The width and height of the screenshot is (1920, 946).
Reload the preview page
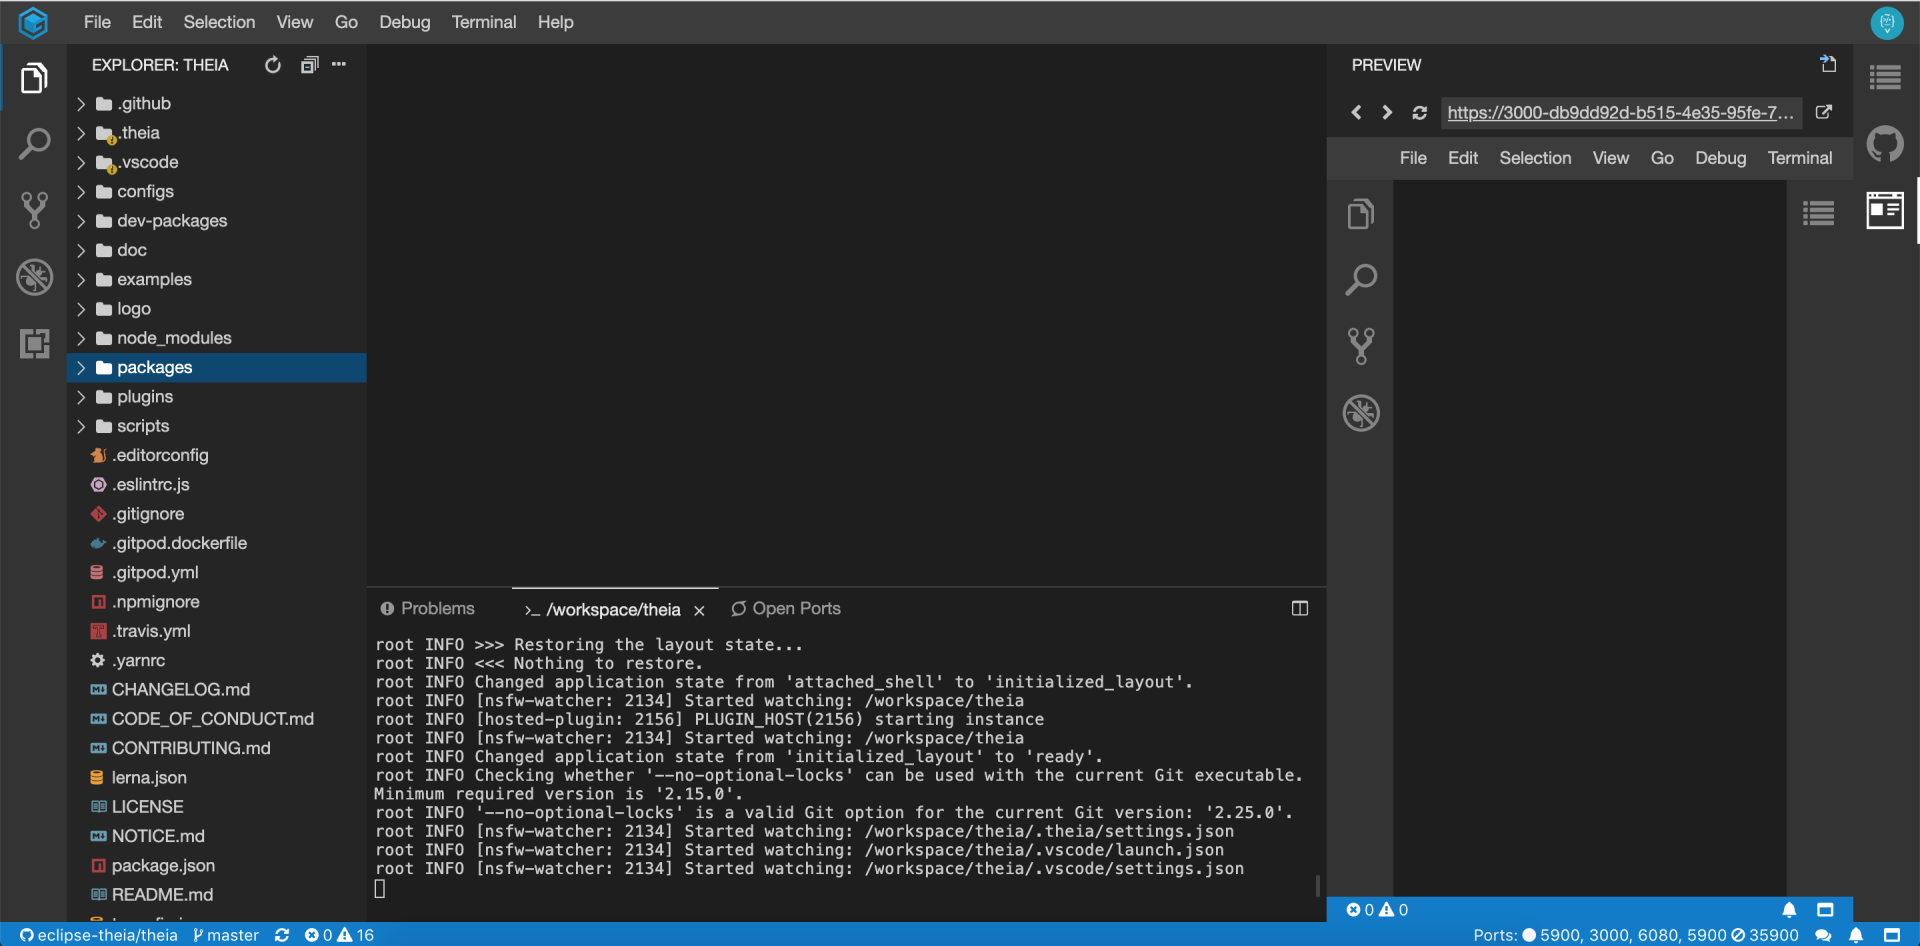click(x=1419, y=113)
